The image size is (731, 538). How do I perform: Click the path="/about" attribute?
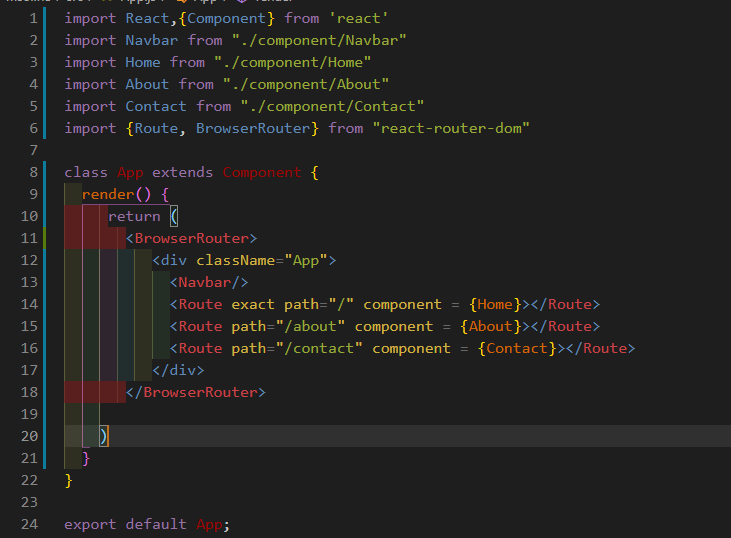288,326
